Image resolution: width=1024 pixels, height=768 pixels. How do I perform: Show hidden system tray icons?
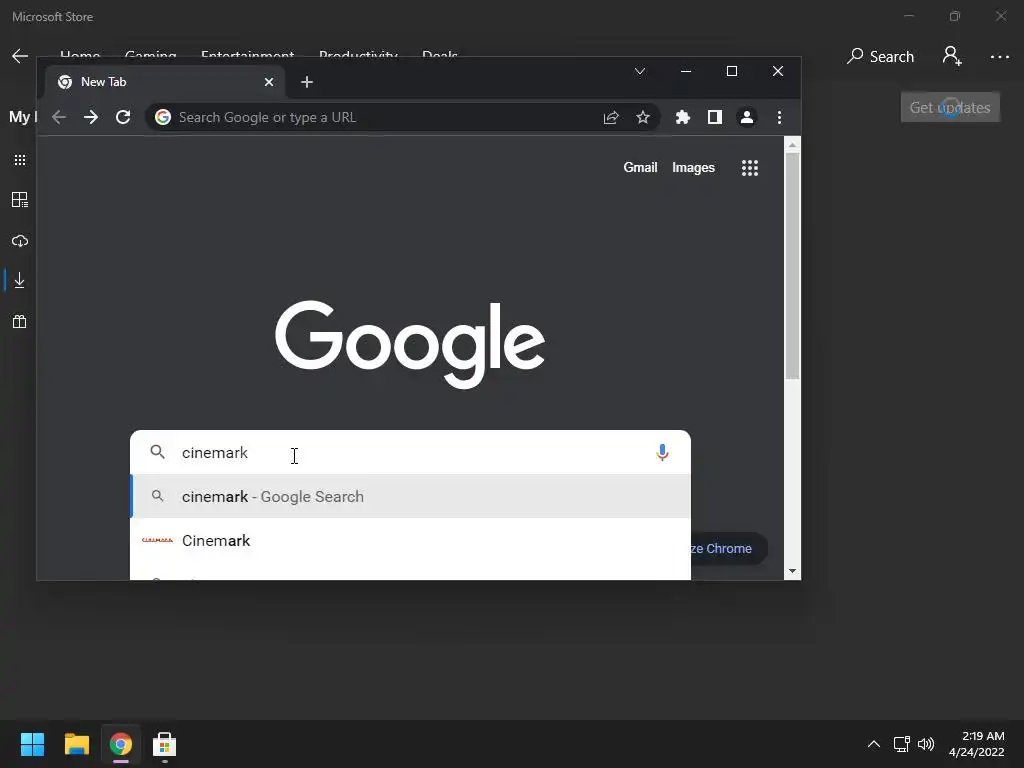pyautogui.click(x=874, y=744)
